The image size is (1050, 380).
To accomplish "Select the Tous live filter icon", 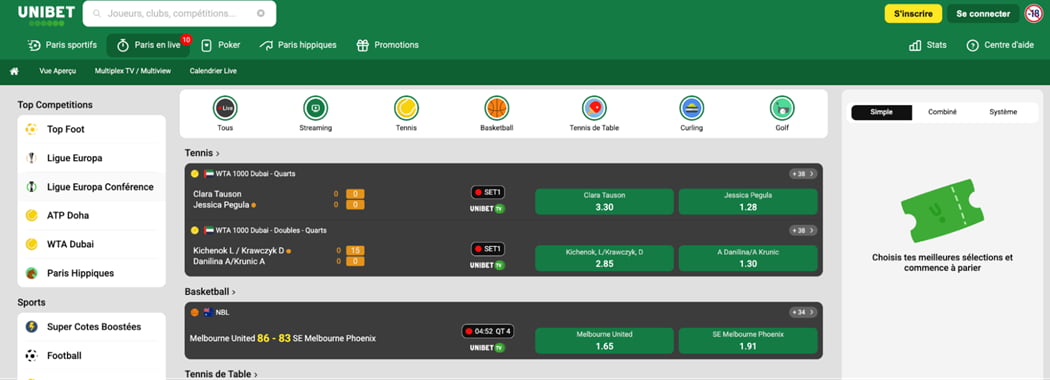I will [226, 107].
